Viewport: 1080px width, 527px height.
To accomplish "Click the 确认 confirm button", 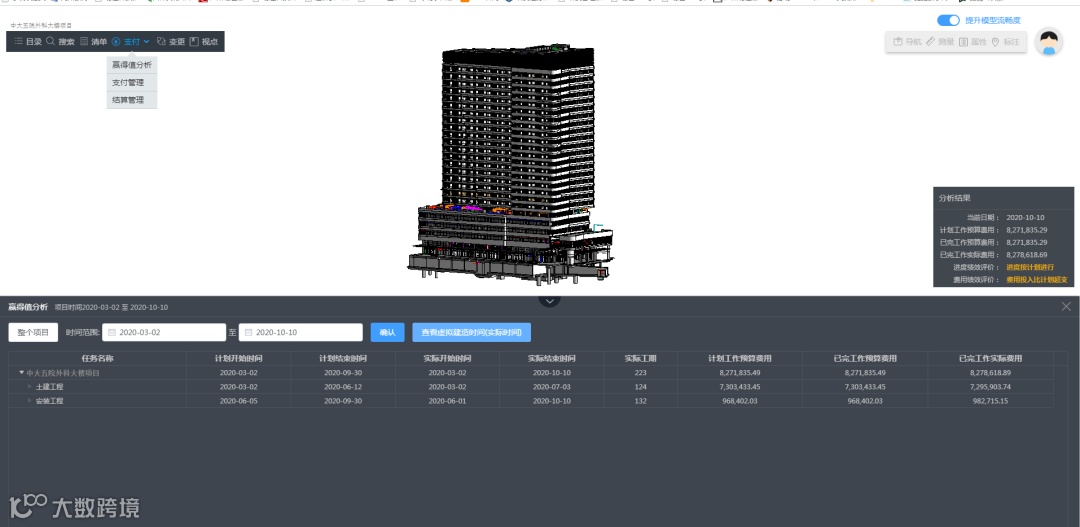I will pyautogui.click(x=387, y=332).
